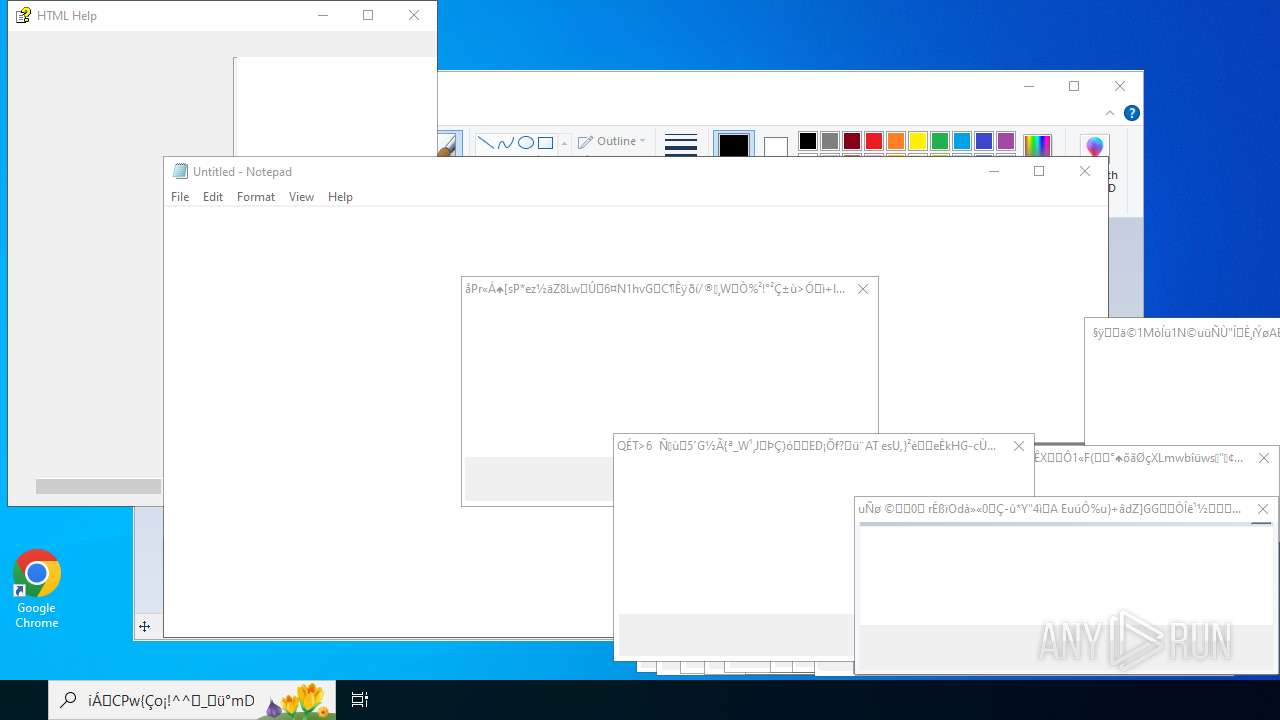Pick the dark red palette swatch

852,141
